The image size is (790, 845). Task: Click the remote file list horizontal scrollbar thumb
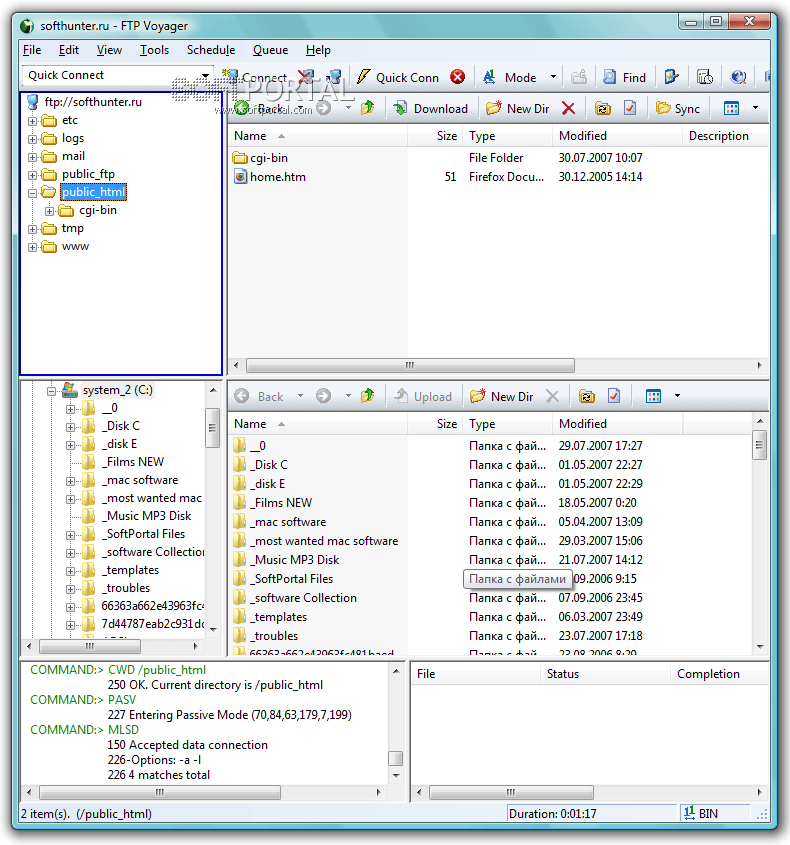pos(410,365)
